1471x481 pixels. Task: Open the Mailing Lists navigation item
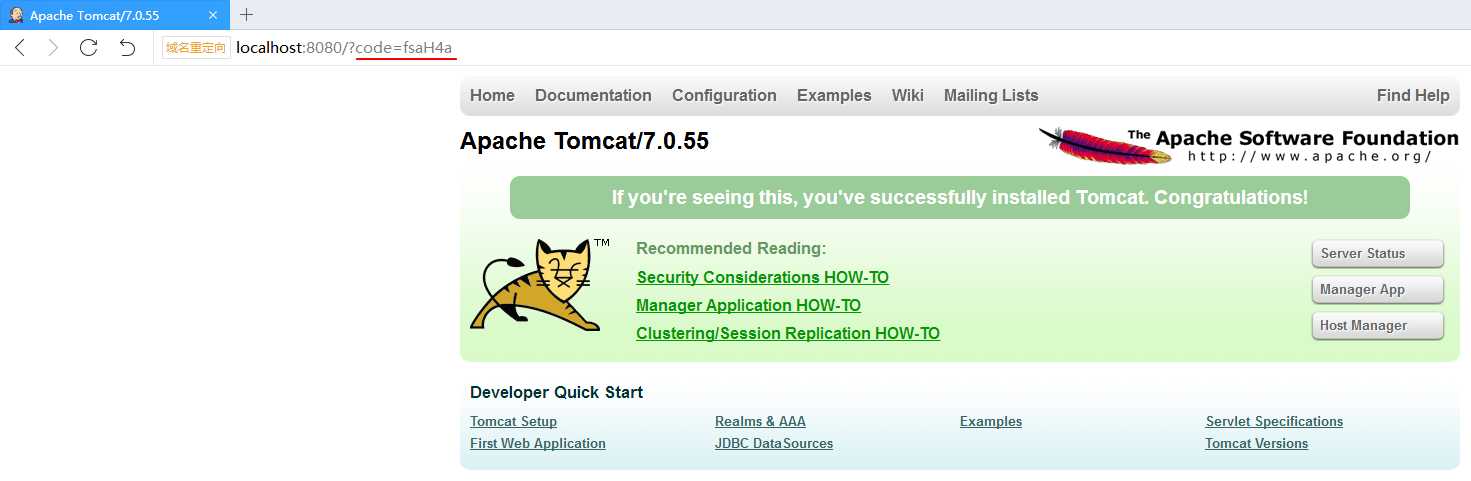coord(991,95)
